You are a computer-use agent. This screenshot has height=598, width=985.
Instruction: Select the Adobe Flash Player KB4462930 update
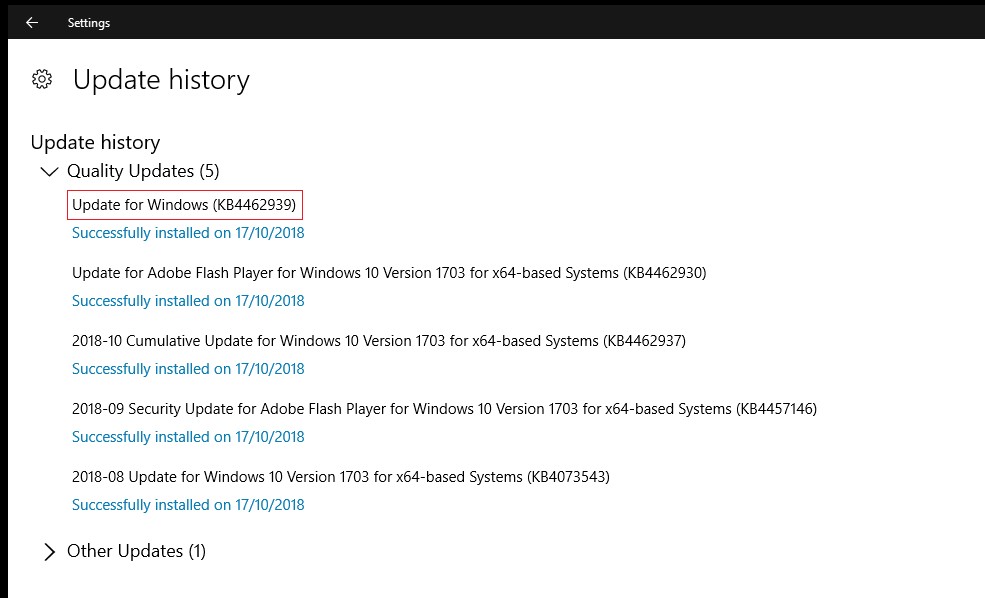point(389,273)
